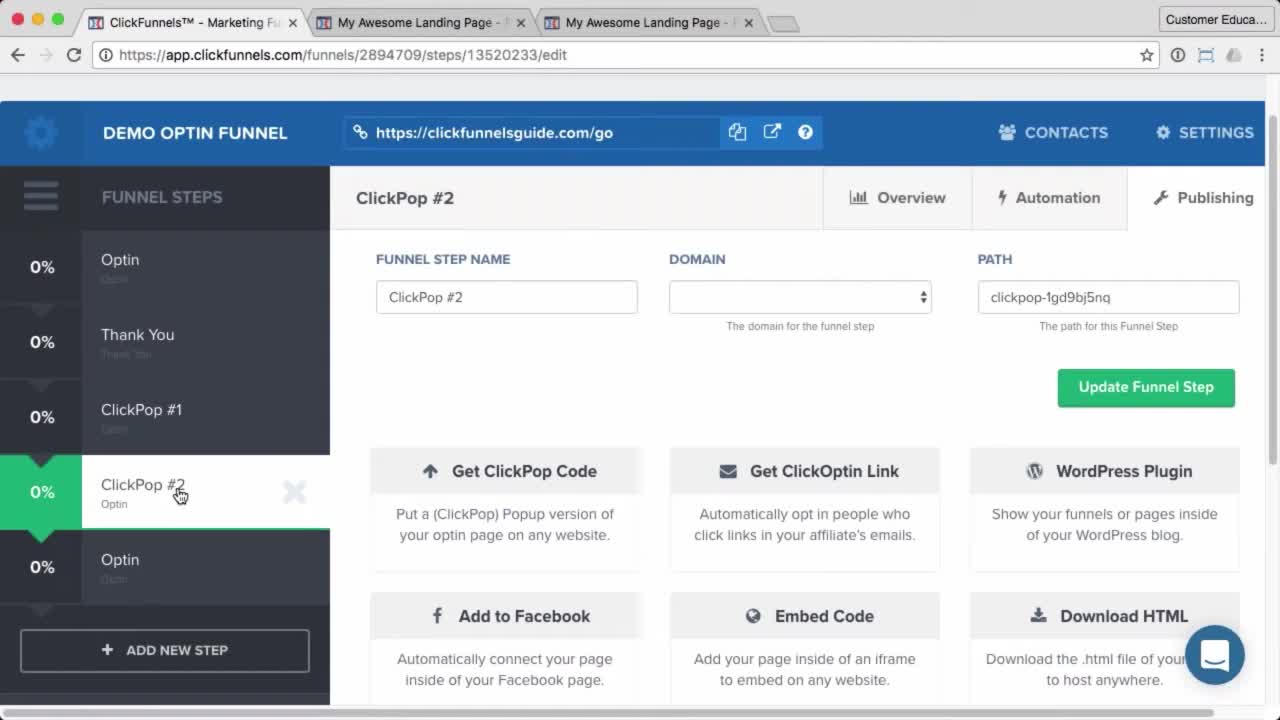Open the Domain dropdown
The height and width of the screenshot is (720, 1280).
click(x=800, y=297)
